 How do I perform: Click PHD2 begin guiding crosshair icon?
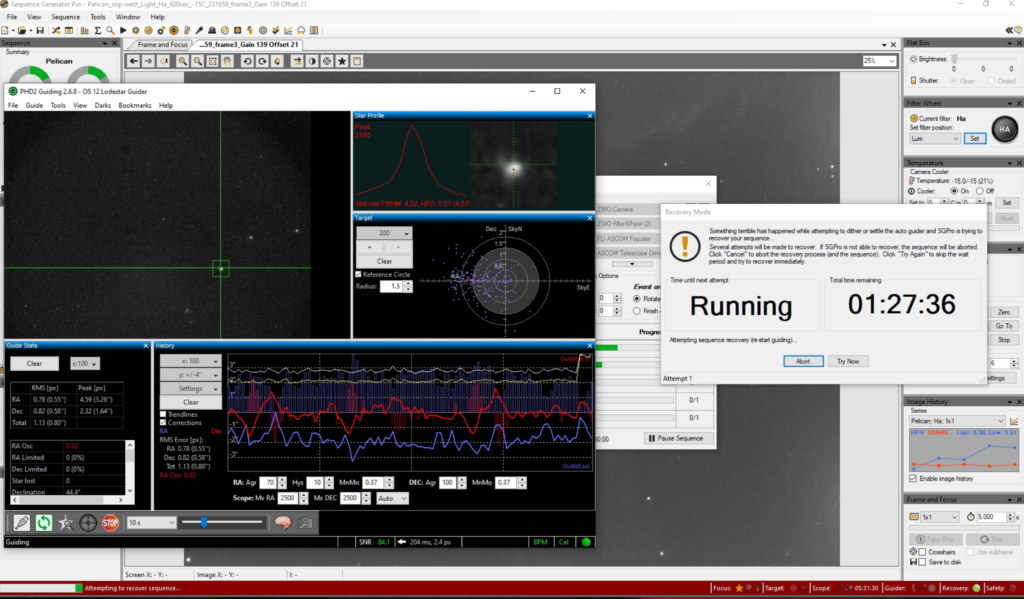pyautogui.click(x=88, y=523)
